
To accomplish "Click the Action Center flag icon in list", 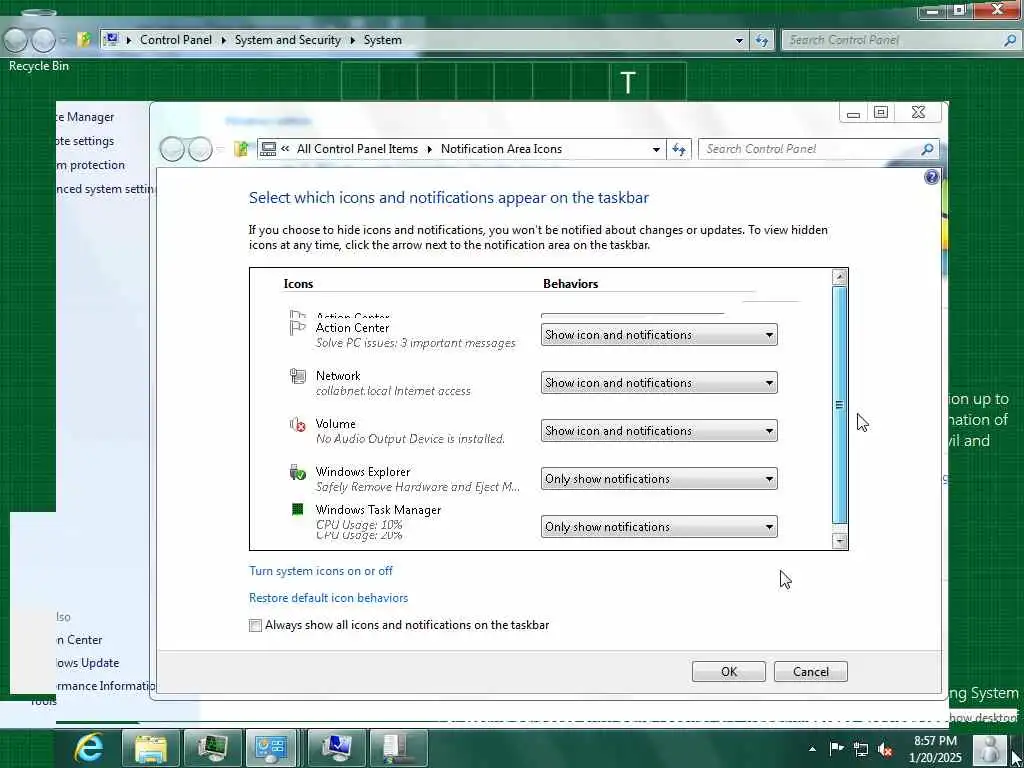I will coord(297,328).
